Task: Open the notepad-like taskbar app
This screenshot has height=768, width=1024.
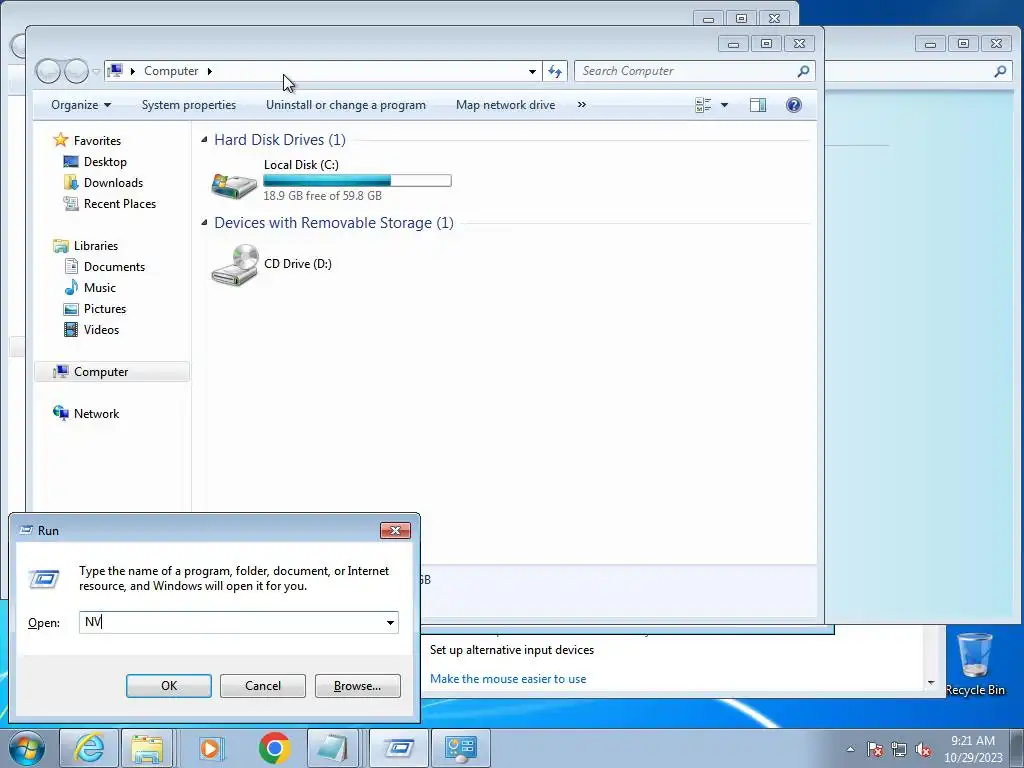Action: [333, 748]
